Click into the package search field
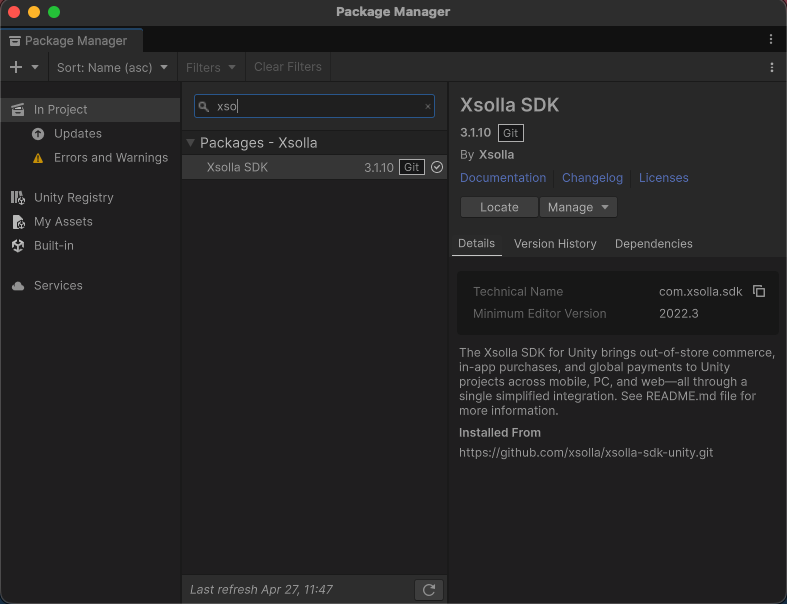This screenshot has width=787, height=604. (314, 106)
